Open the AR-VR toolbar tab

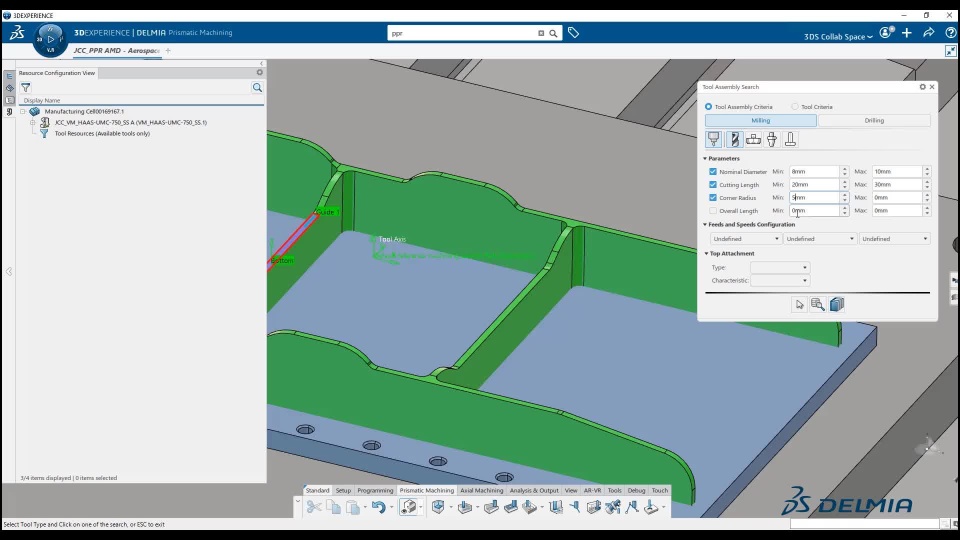(592, 490)
